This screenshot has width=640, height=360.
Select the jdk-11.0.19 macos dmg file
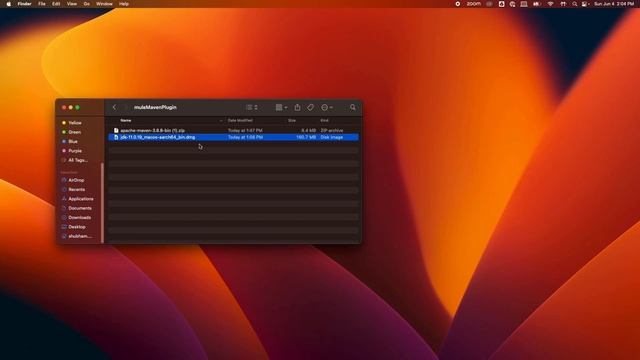[233, 137]
